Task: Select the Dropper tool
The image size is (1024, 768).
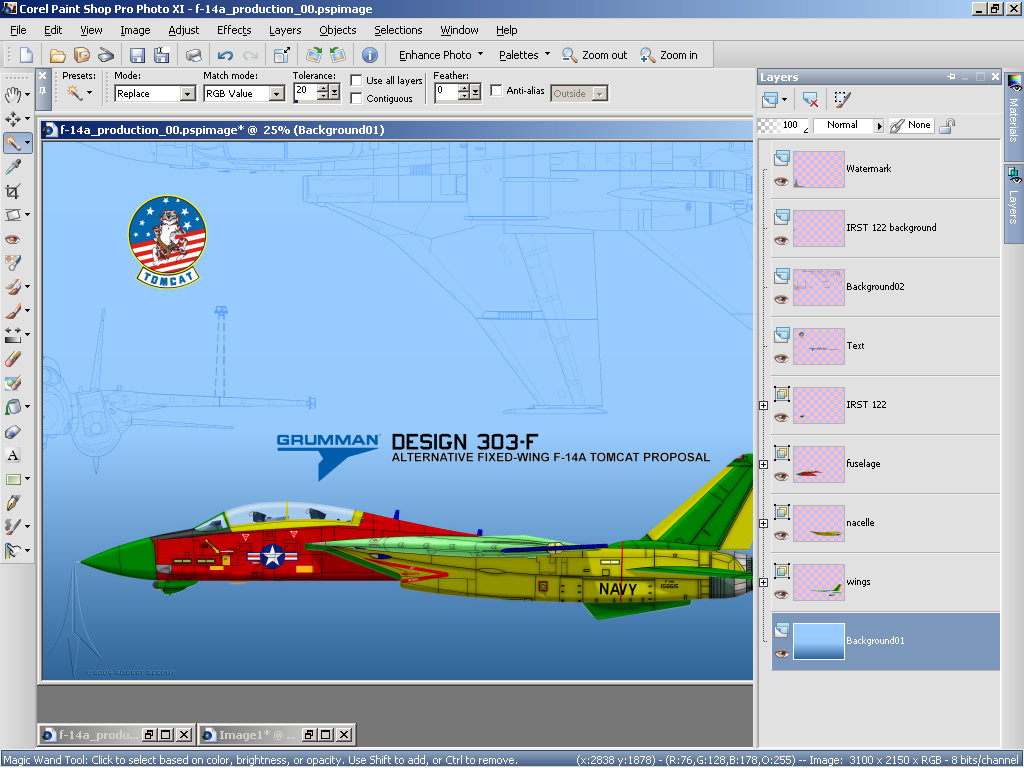Action: pos(12,167)
